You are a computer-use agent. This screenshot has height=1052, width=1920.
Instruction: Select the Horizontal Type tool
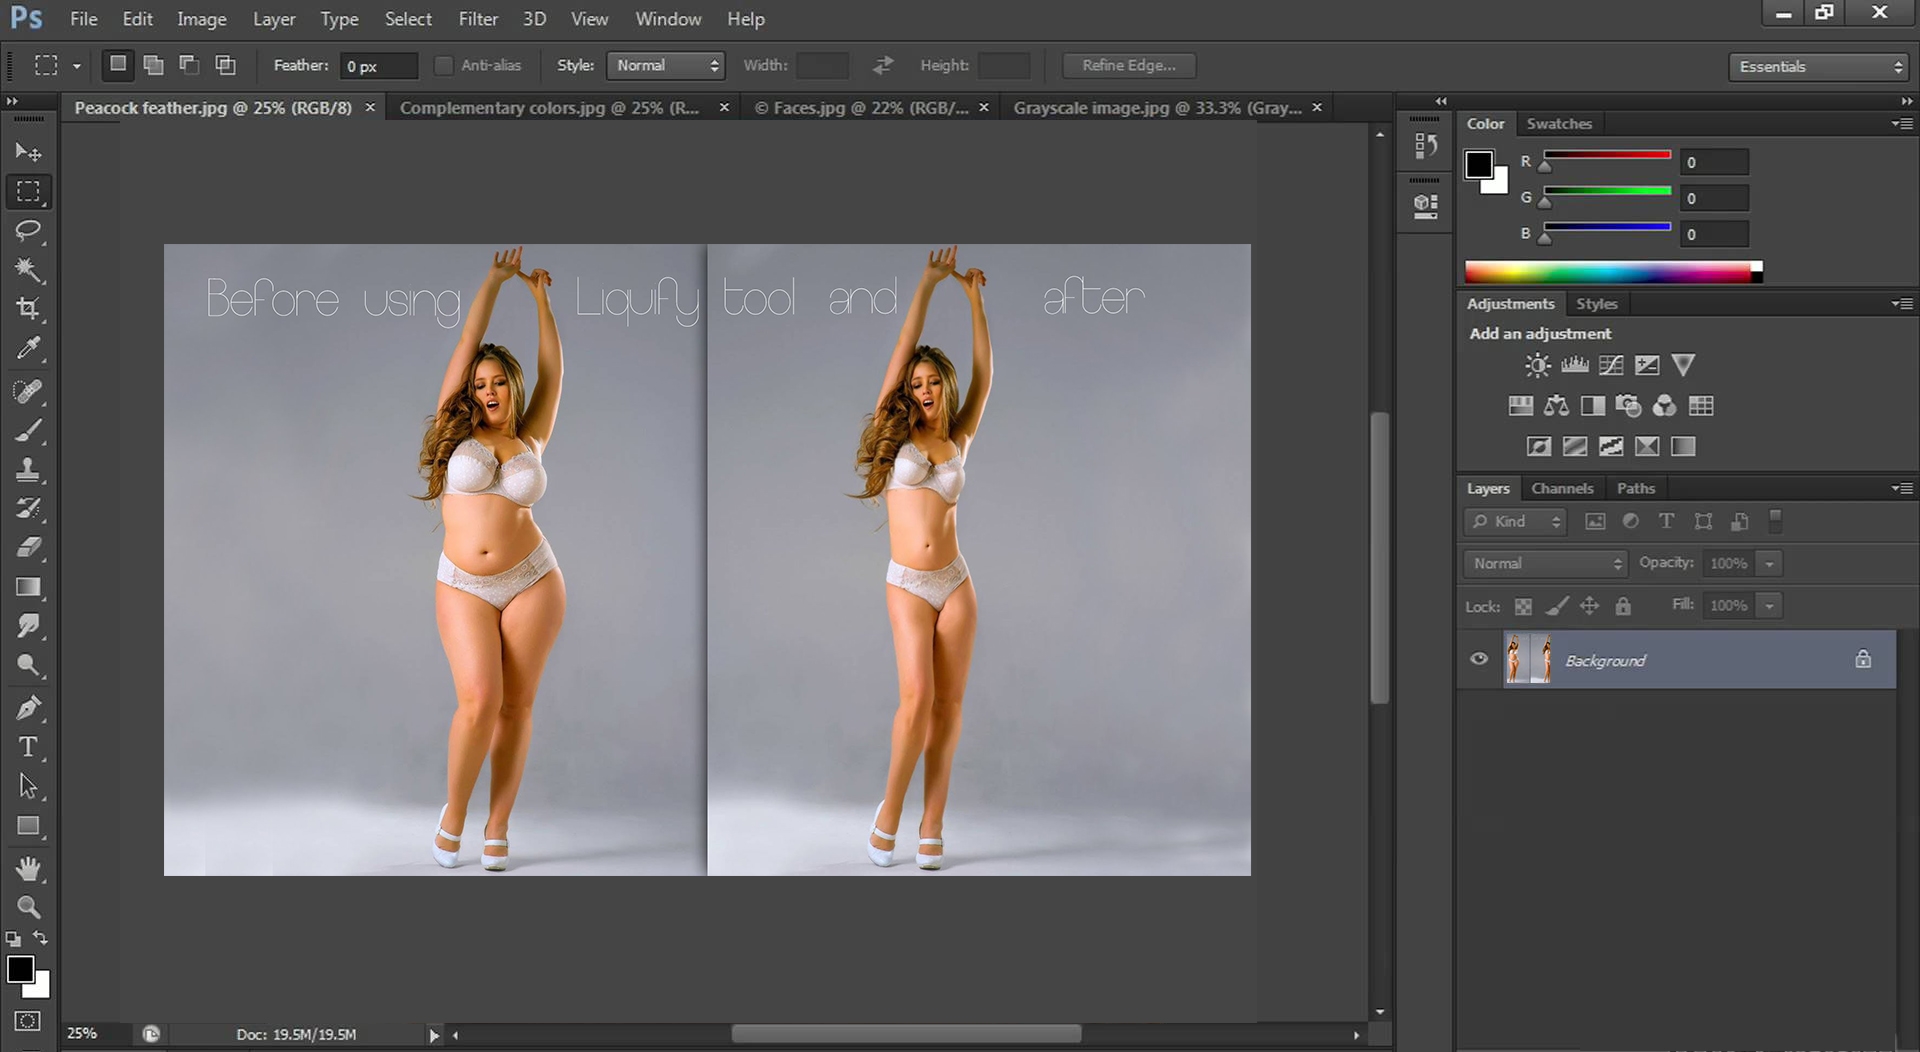(x=28, y=747)
